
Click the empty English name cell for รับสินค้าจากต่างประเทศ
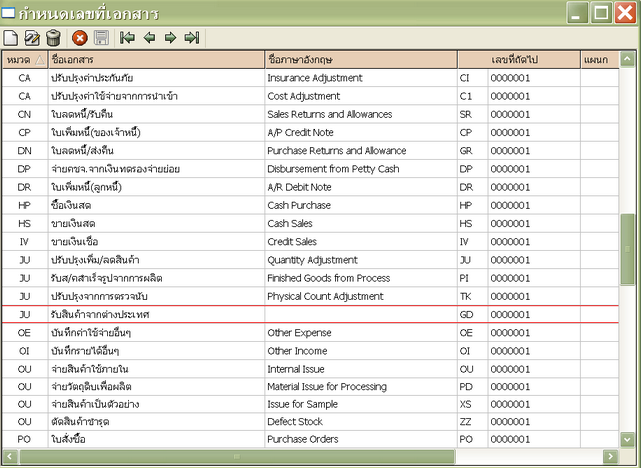click(359, 314)
